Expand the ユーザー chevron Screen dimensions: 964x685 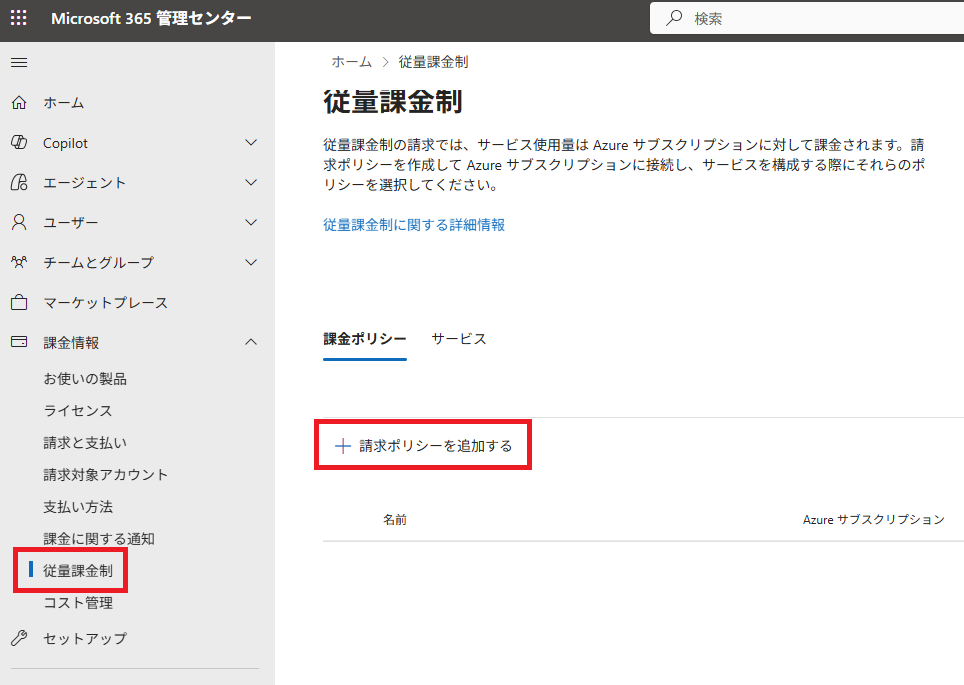coord(251,223)
